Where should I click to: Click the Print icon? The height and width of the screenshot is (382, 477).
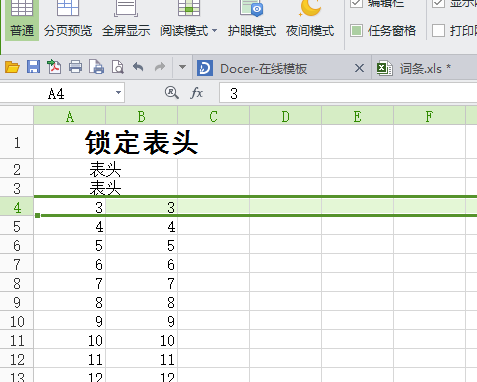point(75,67)
